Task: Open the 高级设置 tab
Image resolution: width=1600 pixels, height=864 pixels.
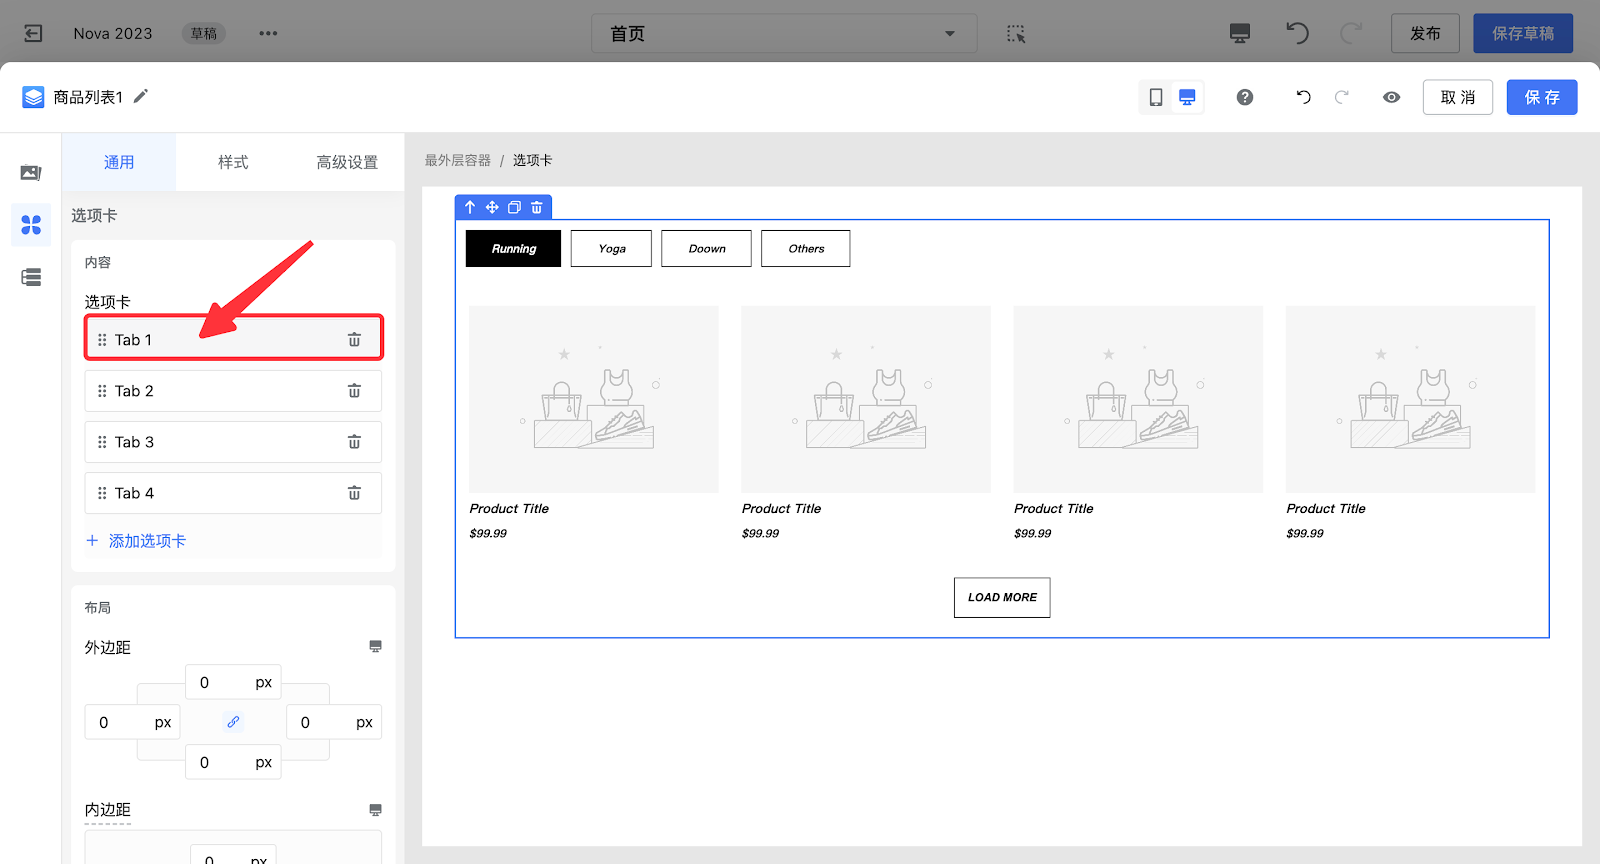Action: point(347,162)
